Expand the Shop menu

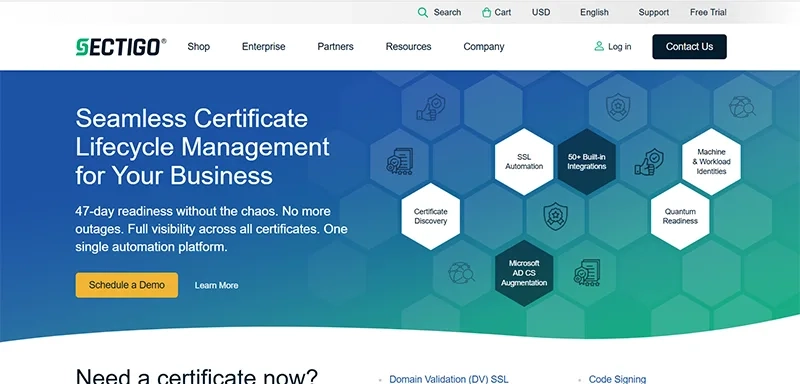[x=198, y=46]
